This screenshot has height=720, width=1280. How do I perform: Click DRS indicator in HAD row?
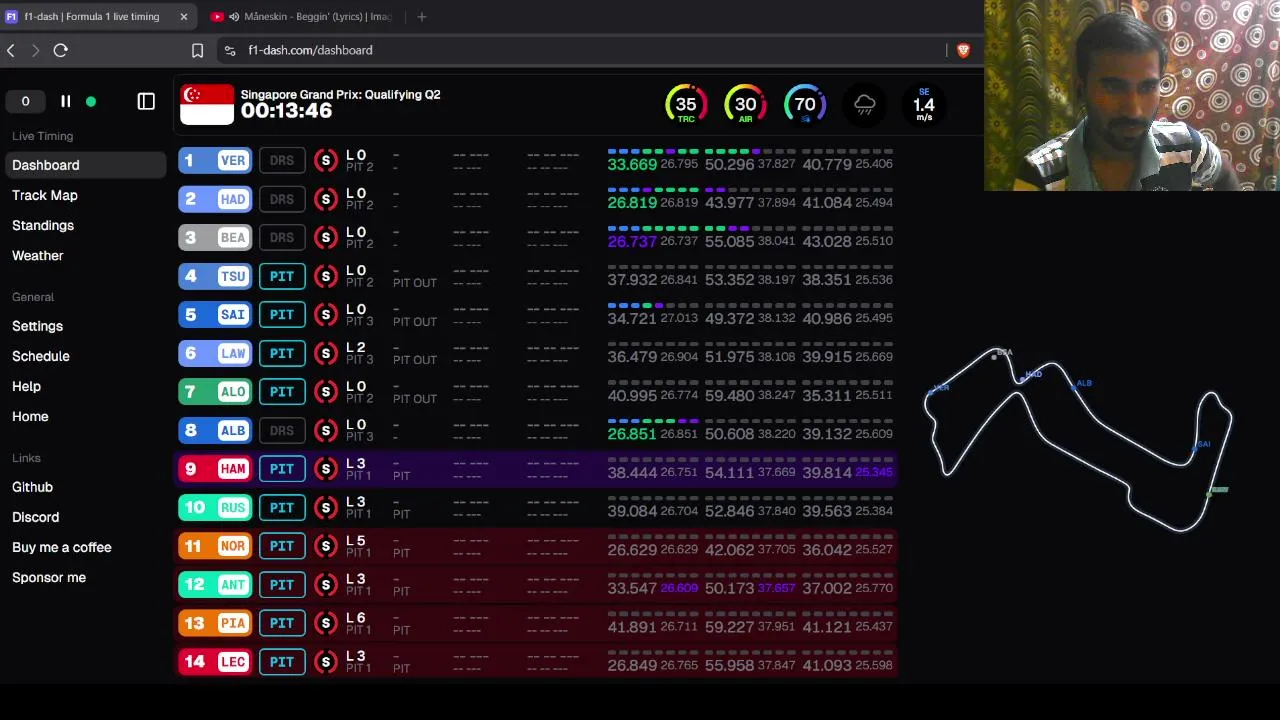[282, 199]
